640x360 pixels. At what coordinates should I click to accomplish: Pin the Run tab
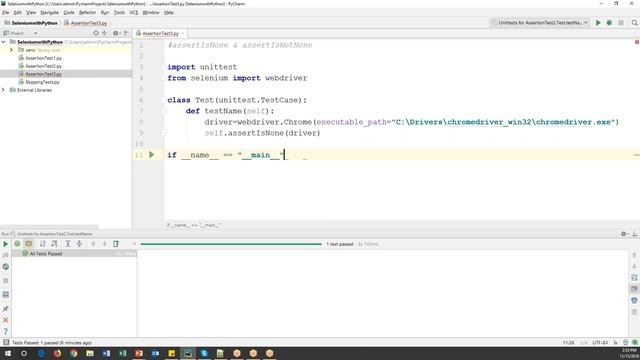tap(5, 309)
